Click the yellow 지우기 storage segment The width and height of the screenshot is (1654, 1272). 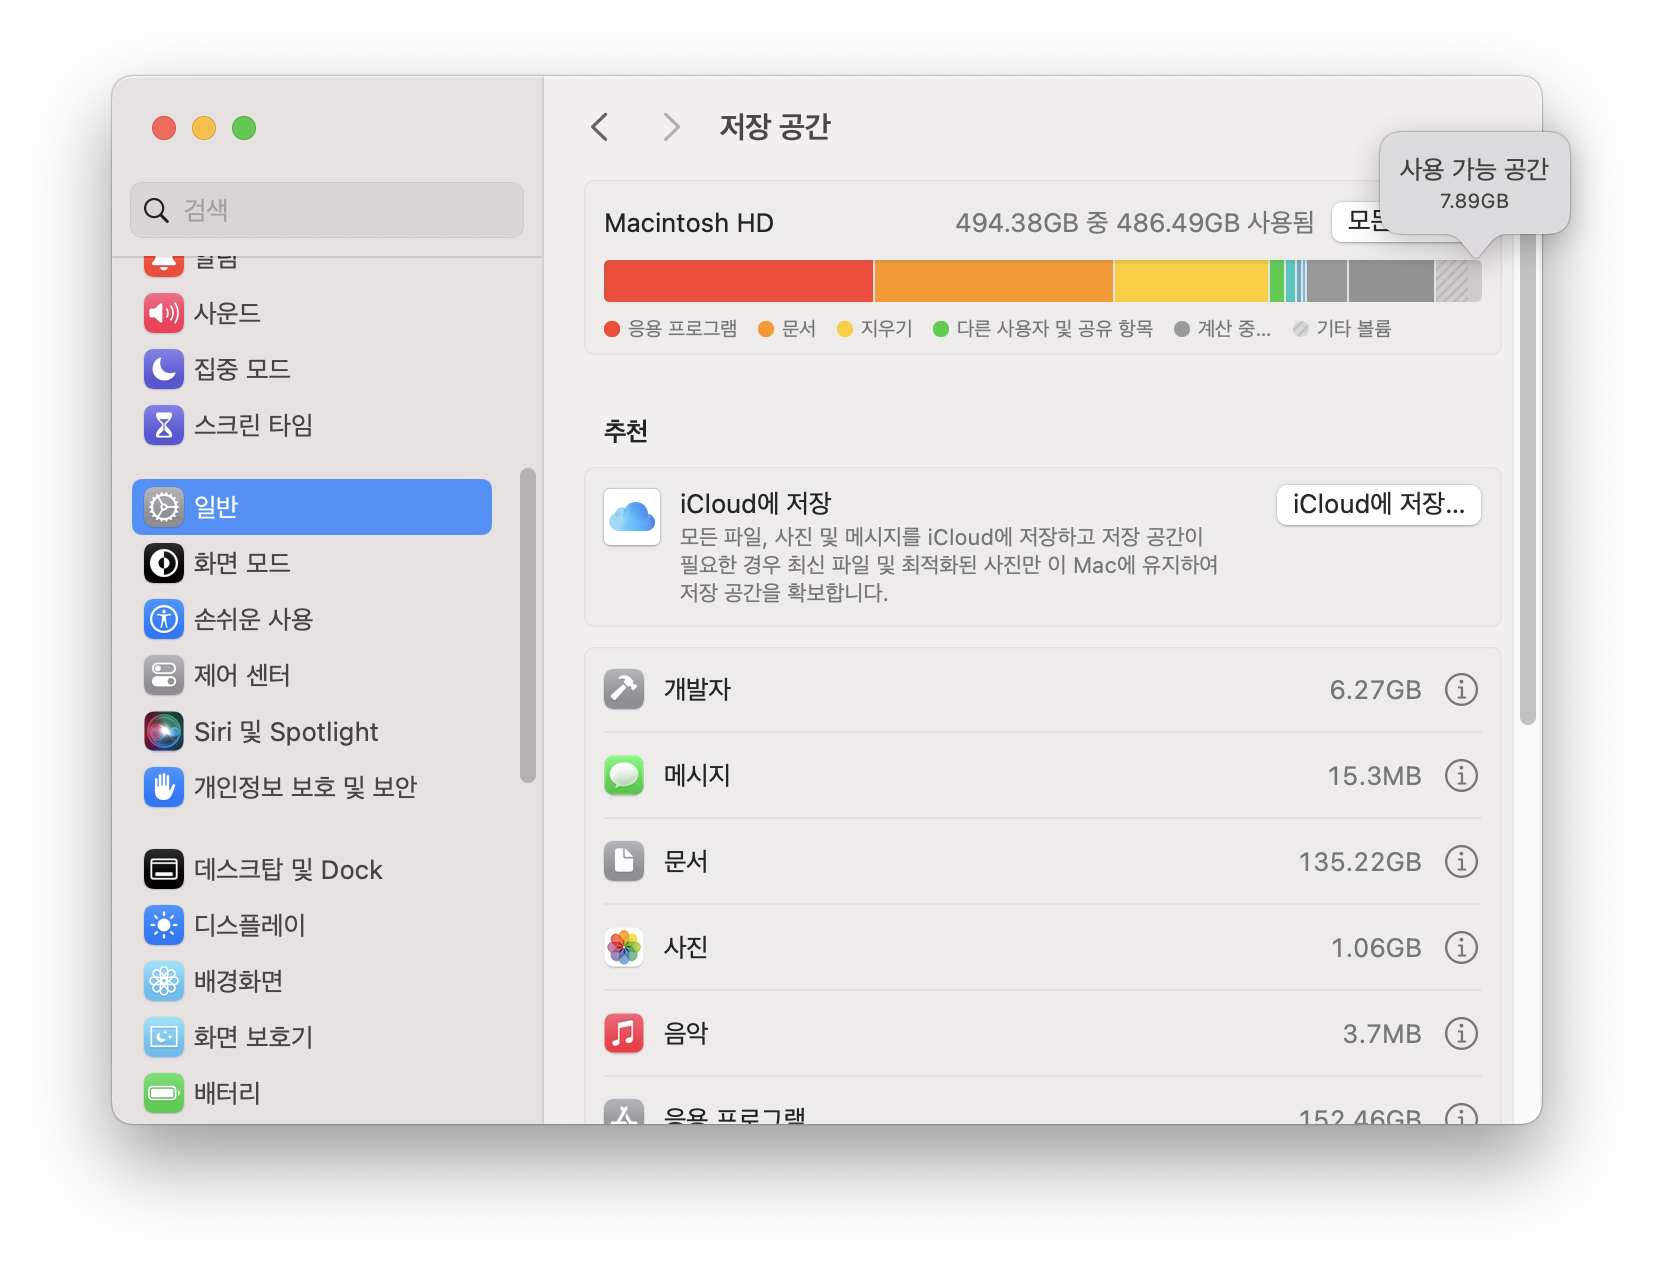[1191, 281]
